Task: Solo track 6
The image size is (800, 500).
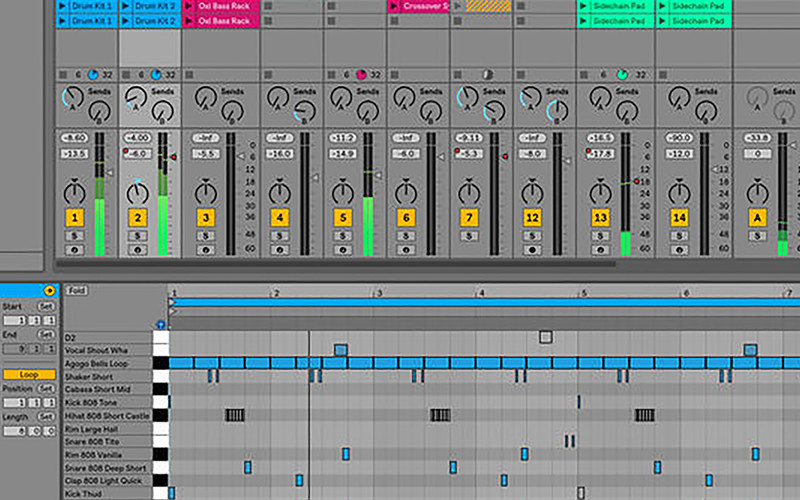Action: 406,236
